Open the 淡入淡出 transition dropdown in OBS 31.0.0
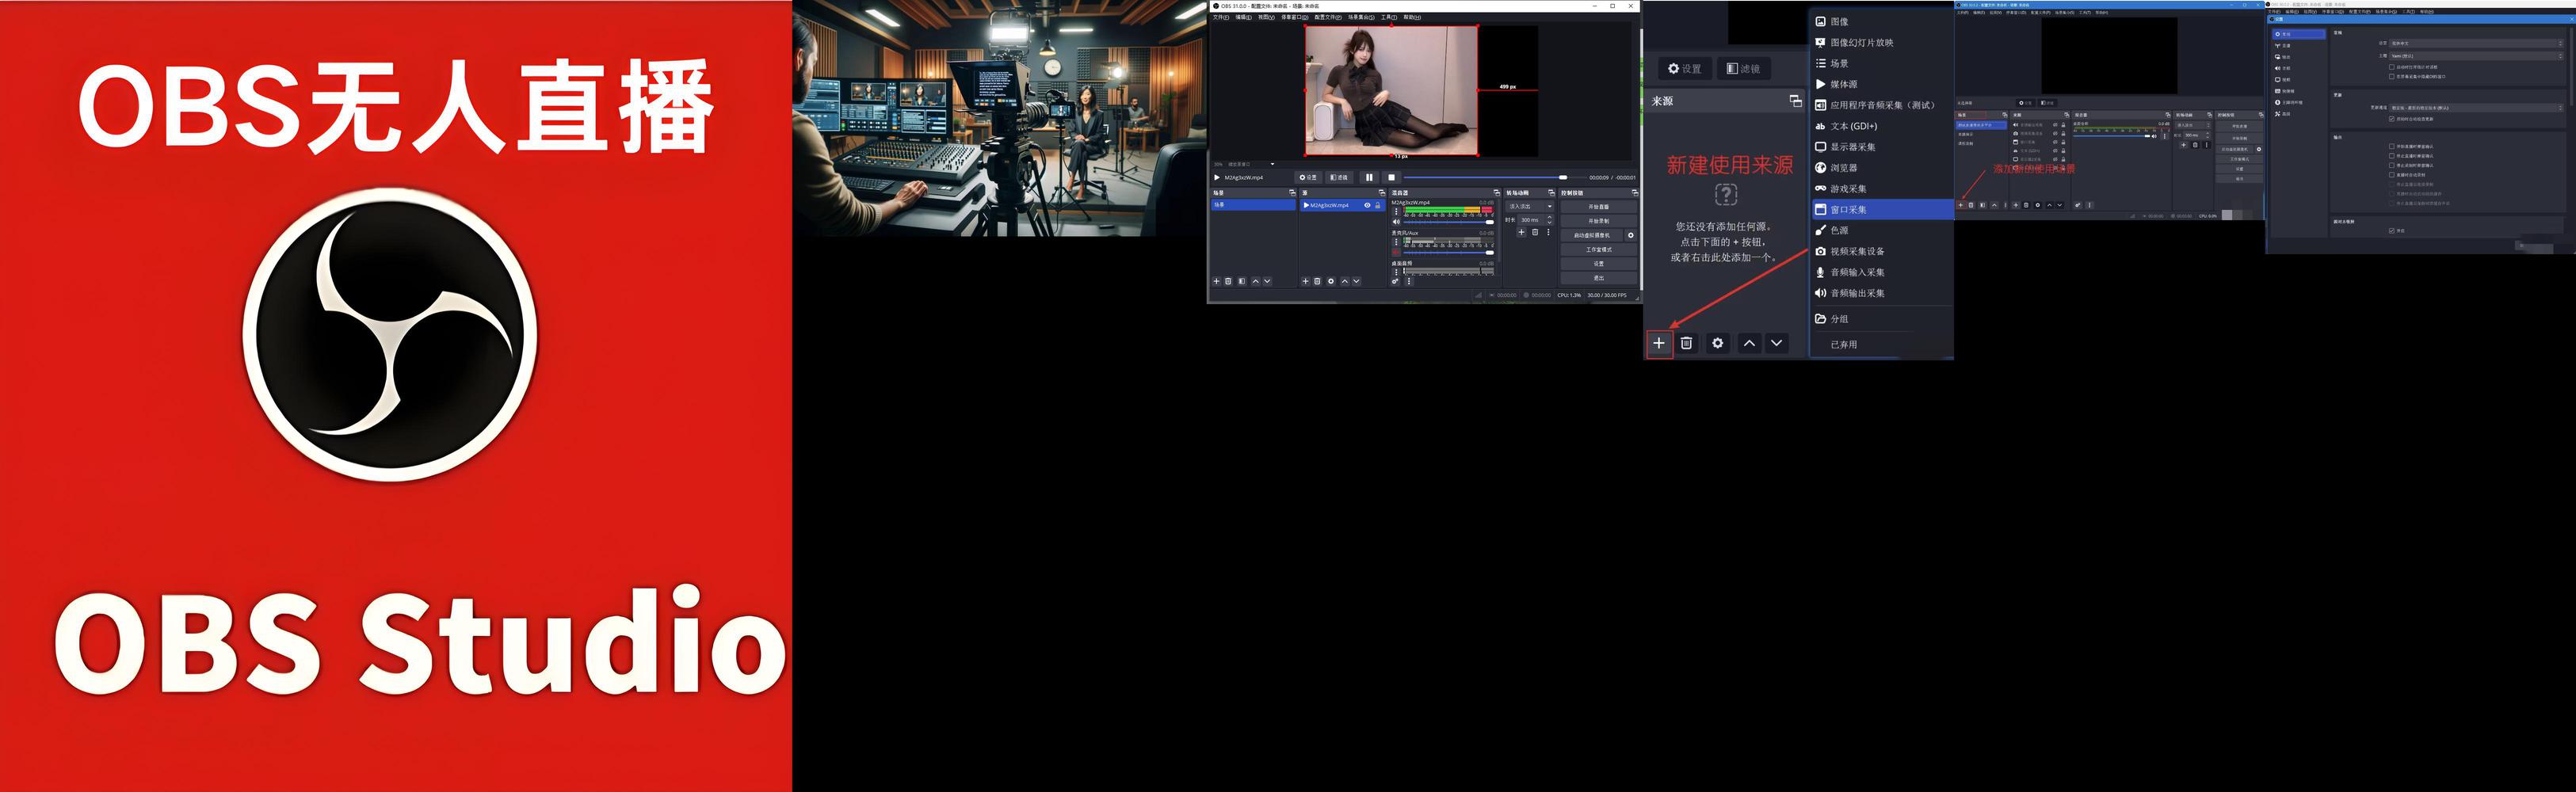 coord(1530,207)
